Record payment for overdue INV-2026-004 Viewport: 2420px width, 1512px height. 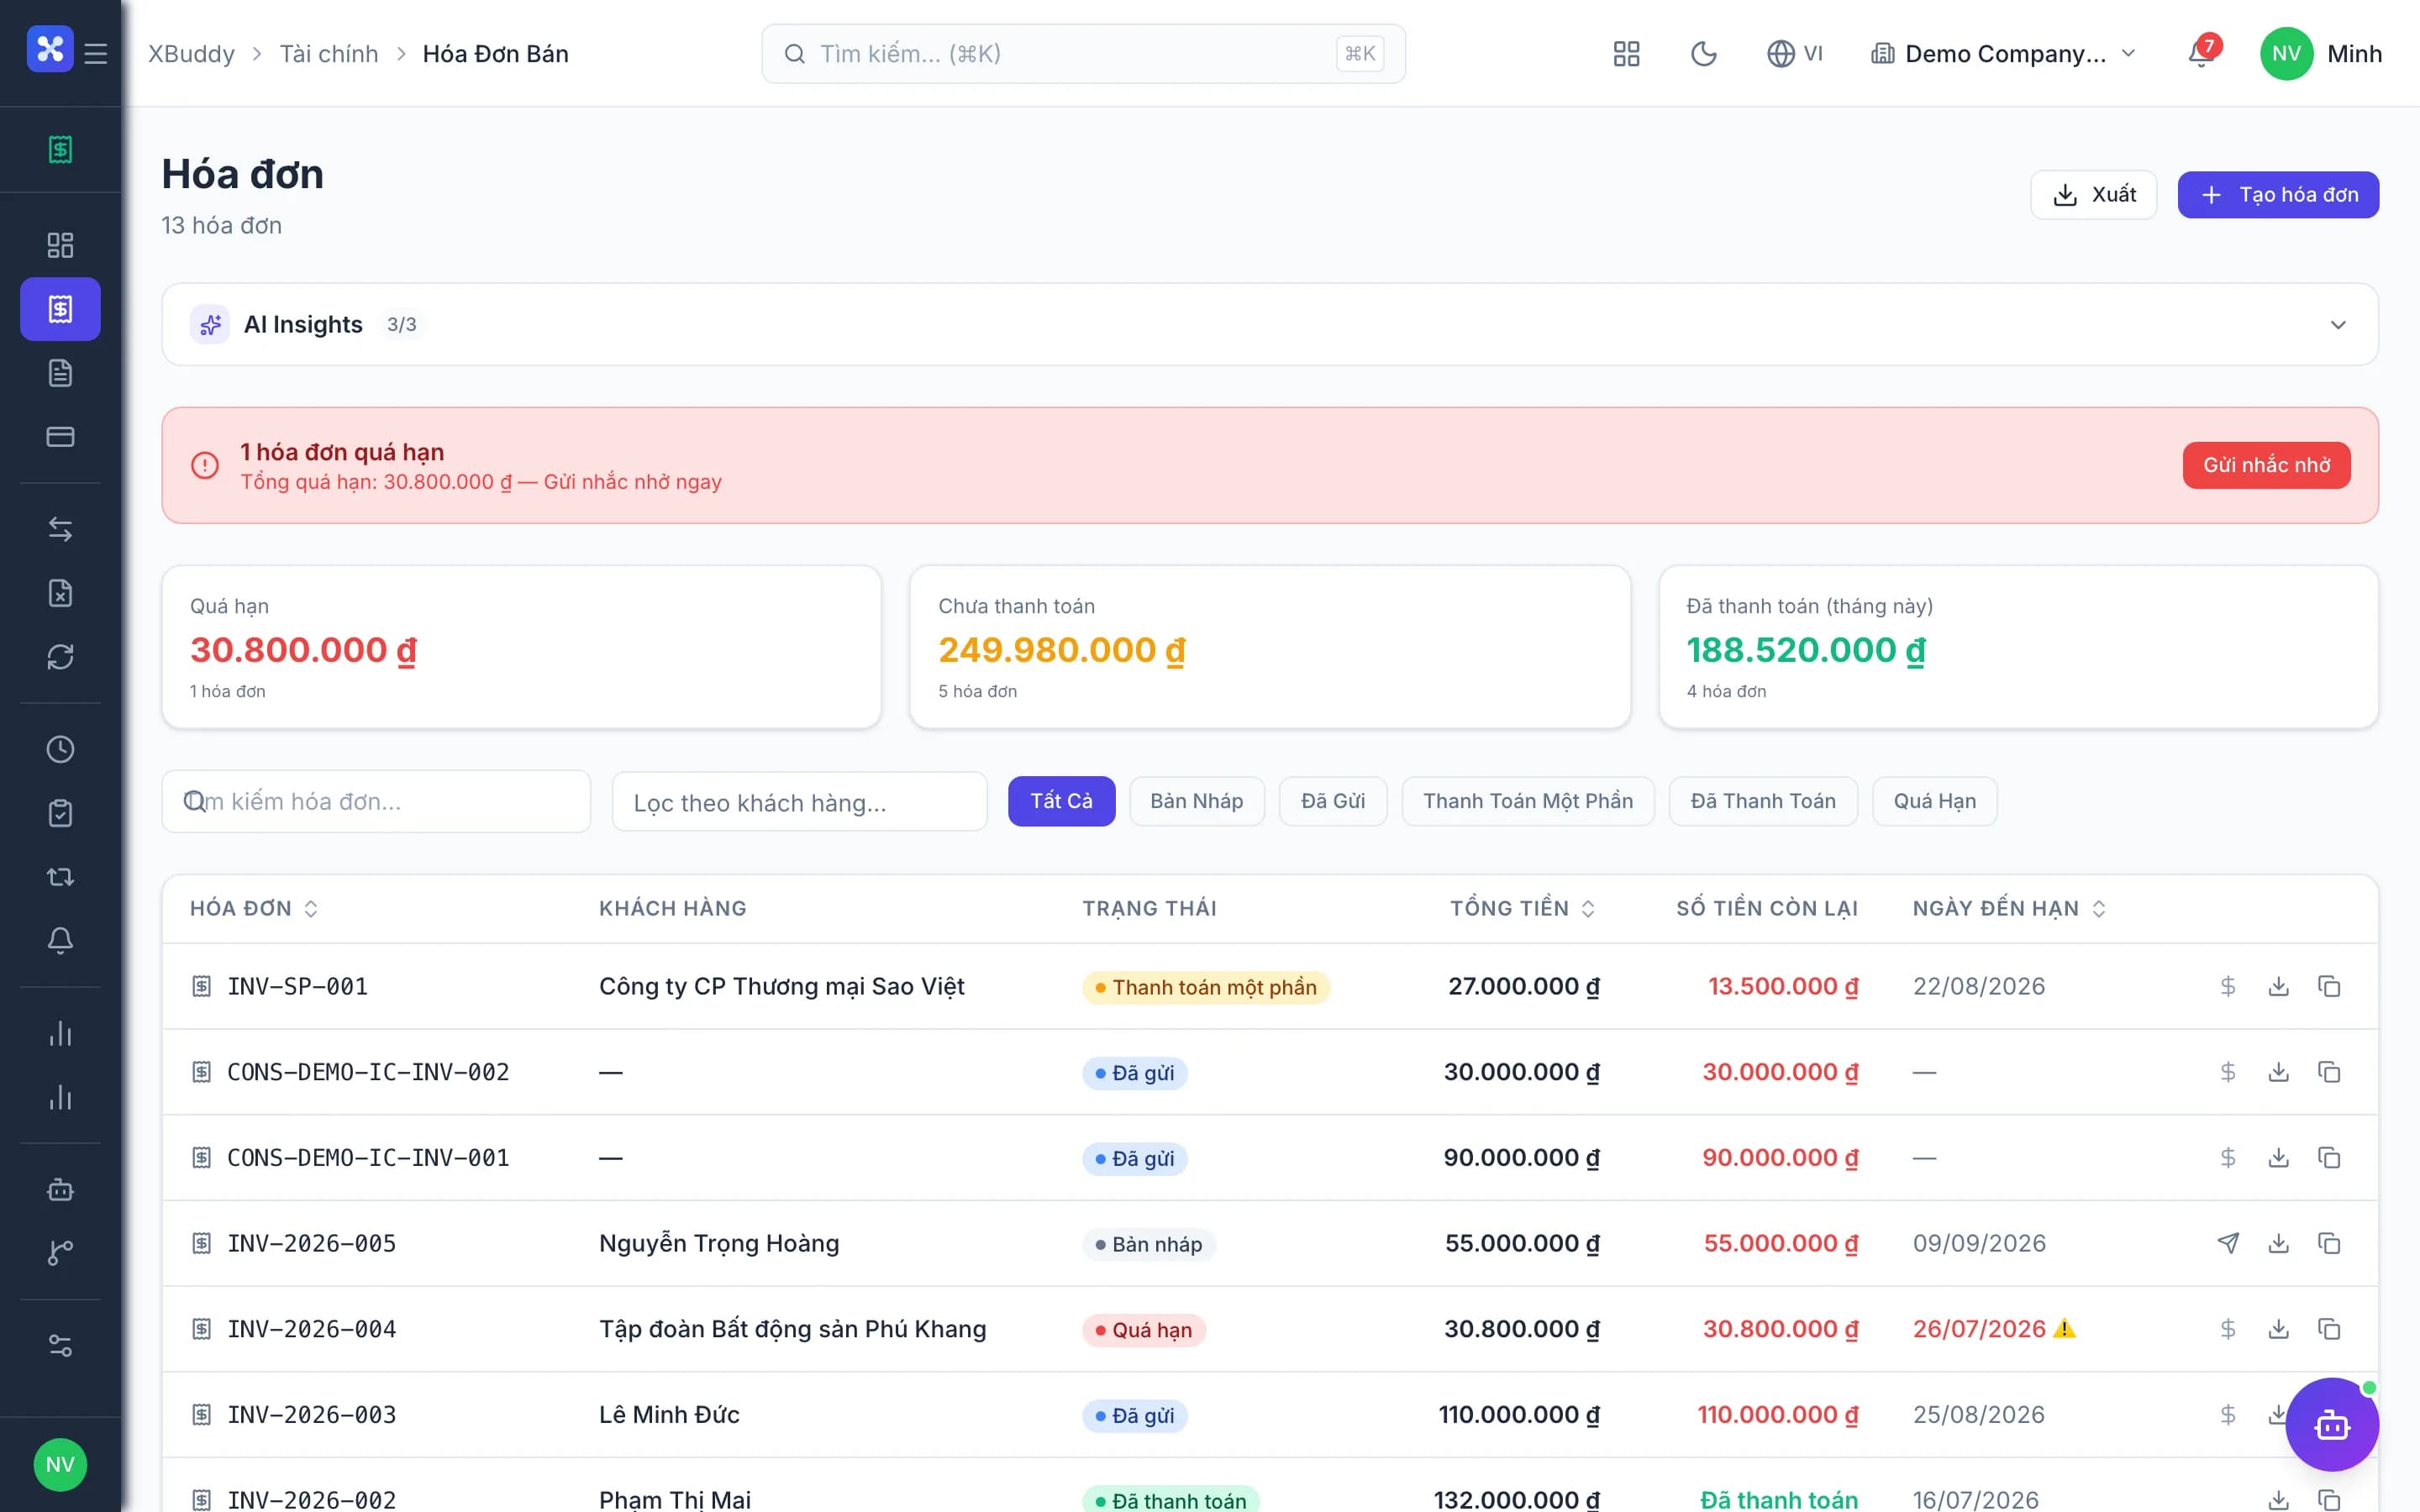(x=2228, y=1330)
